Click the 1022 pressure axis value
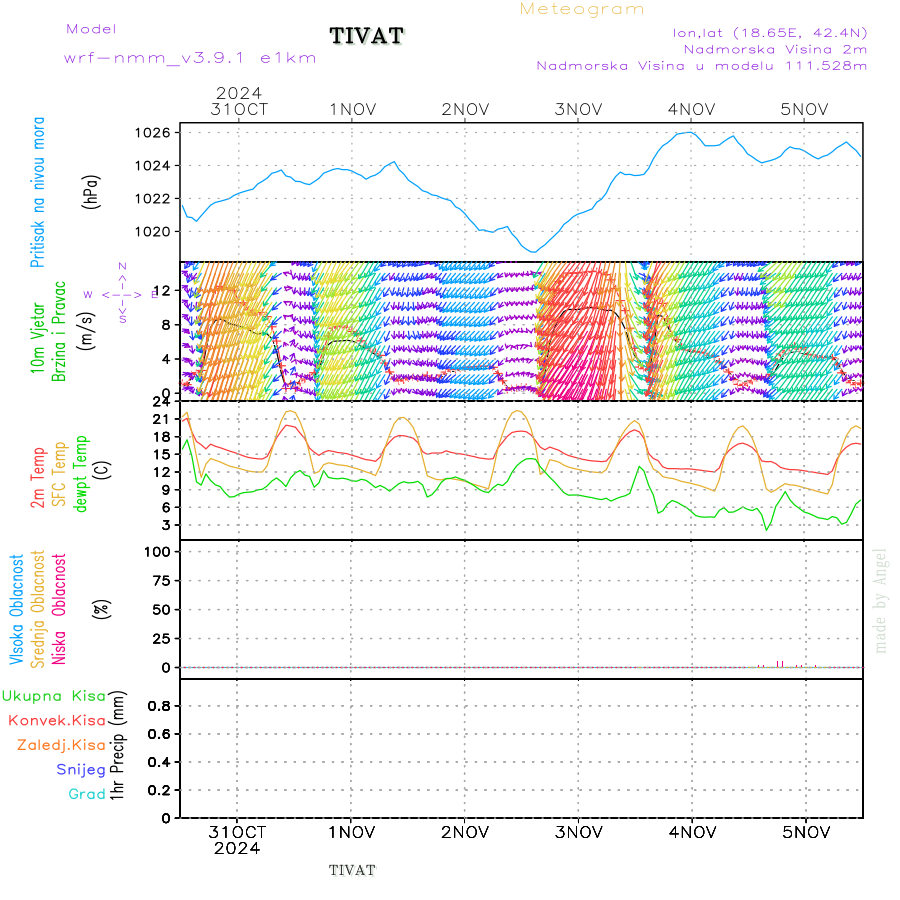 [153, 199]
